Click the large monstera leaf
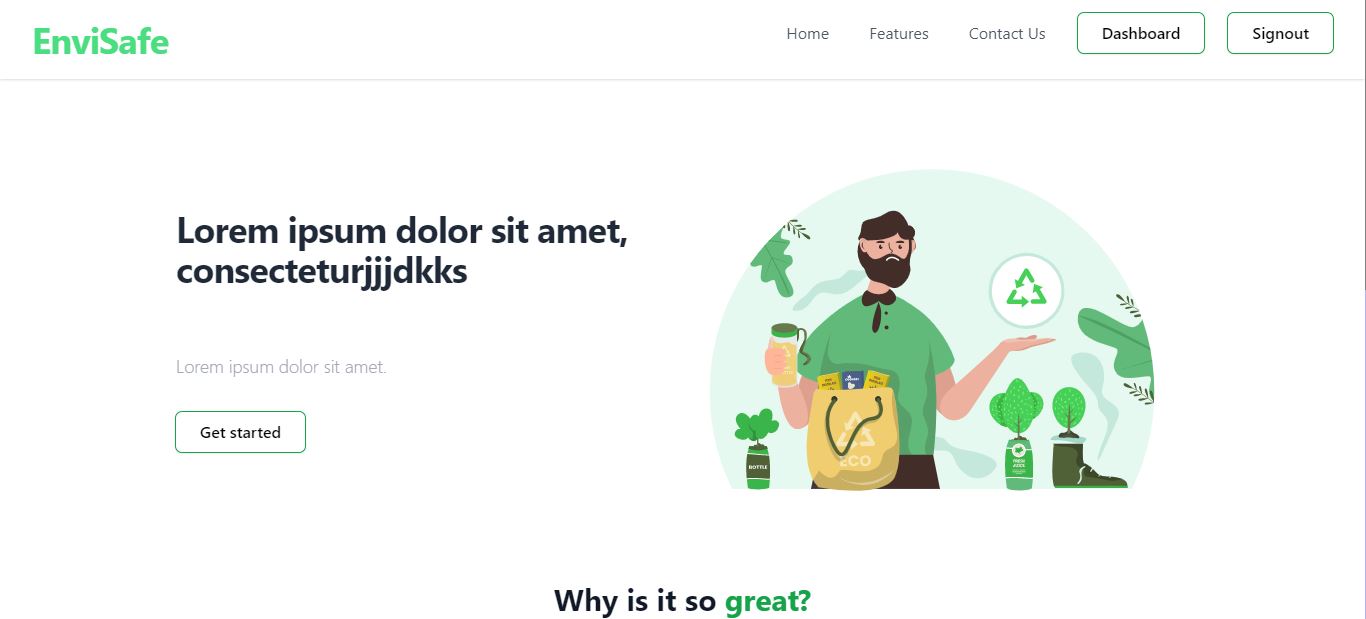1366x619 pixels. [x=1117, y=344]
